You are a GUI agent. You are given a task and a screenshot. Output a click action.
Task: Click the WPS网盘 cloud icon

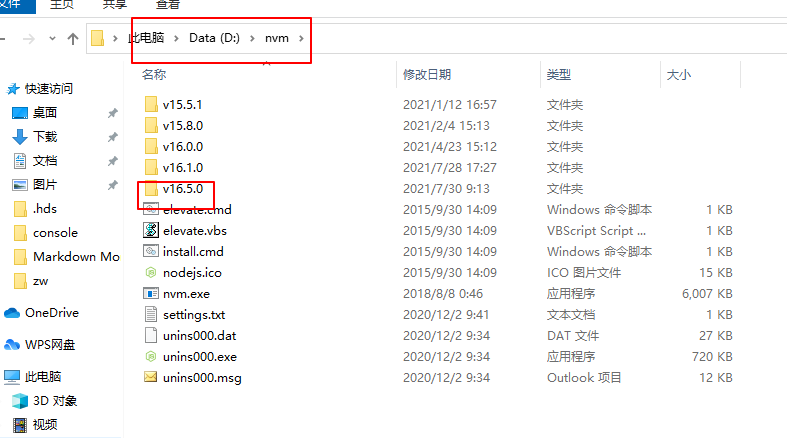coord(12,345)
